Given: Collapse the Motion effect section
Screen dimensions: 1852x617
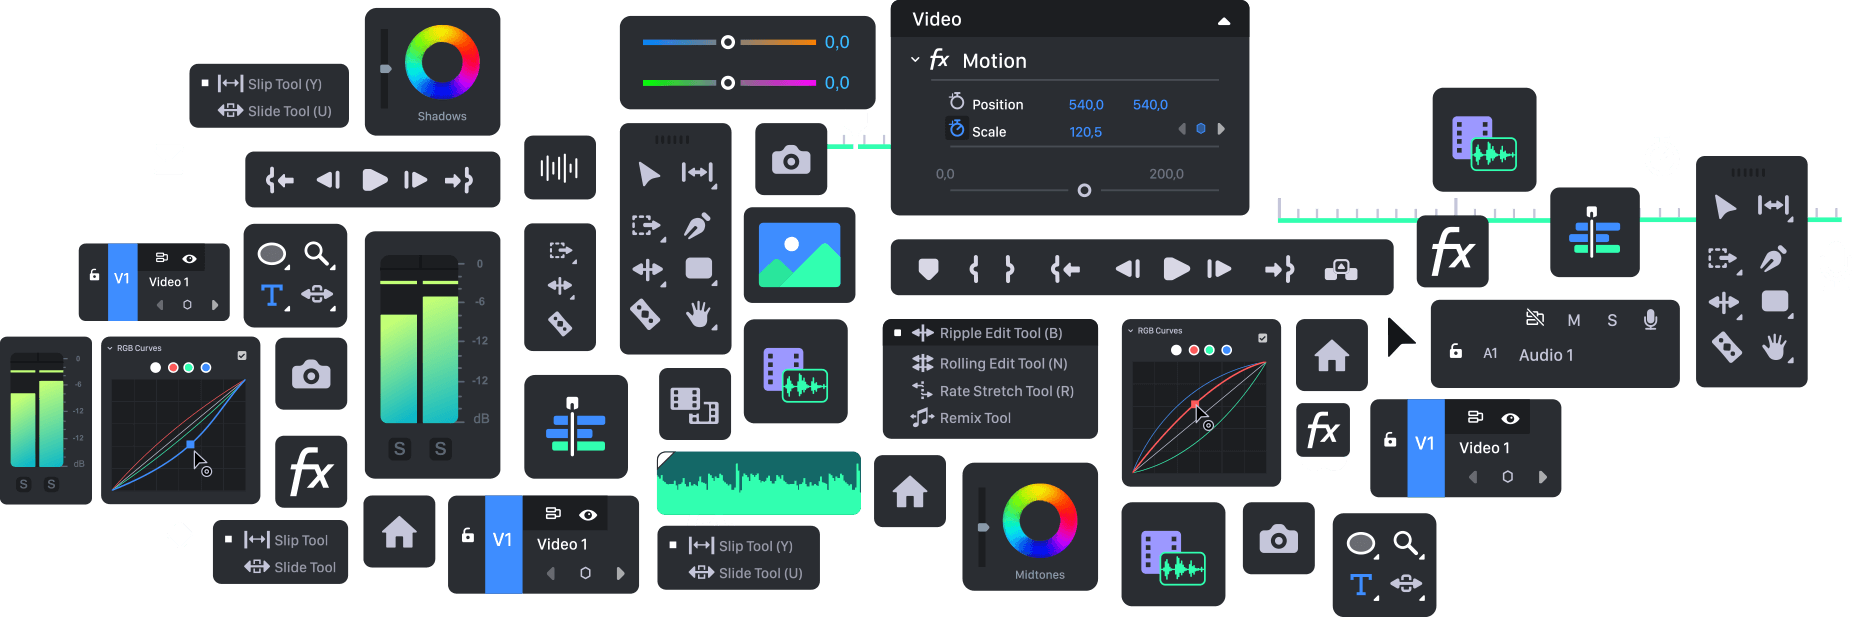Looking at the screenshot, I should pyautogui.click(x=915, y=60).
